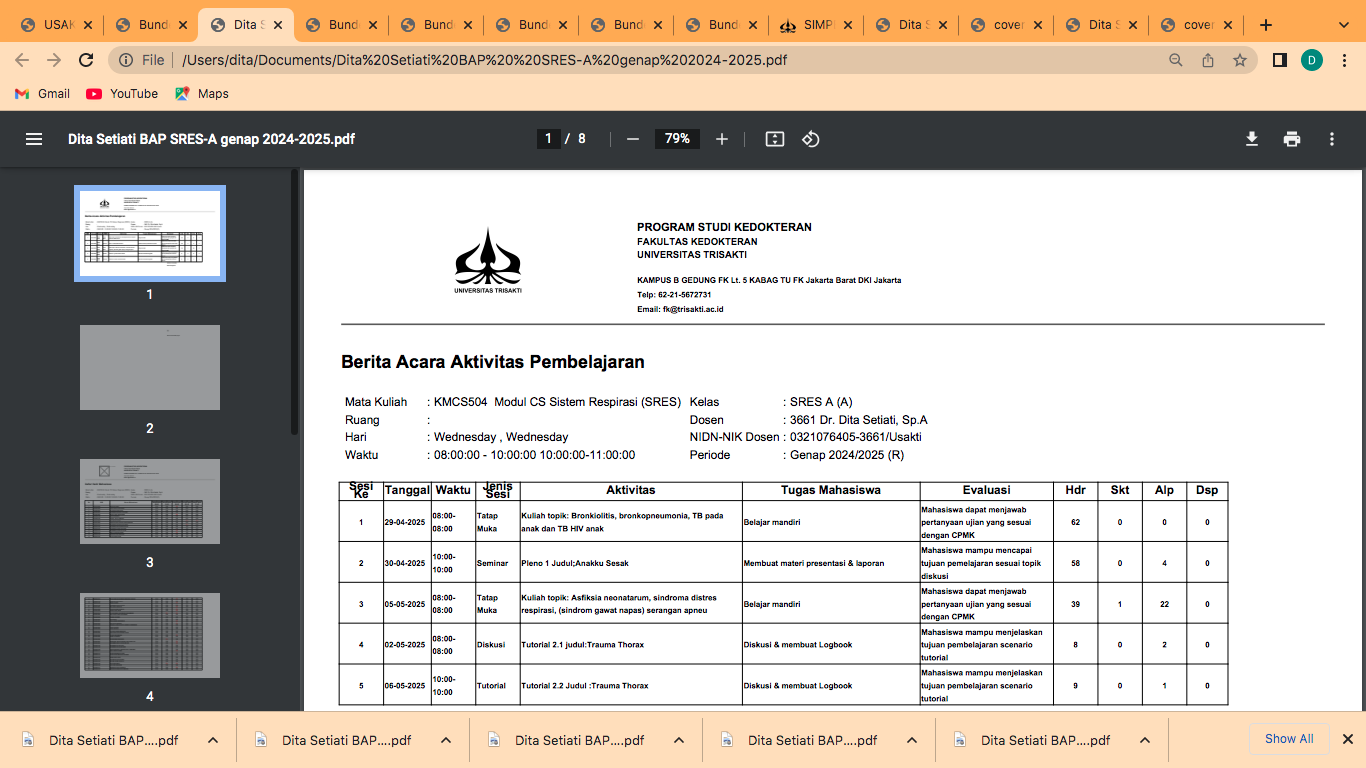Open the Gmail bookmark

coord(42,93)
